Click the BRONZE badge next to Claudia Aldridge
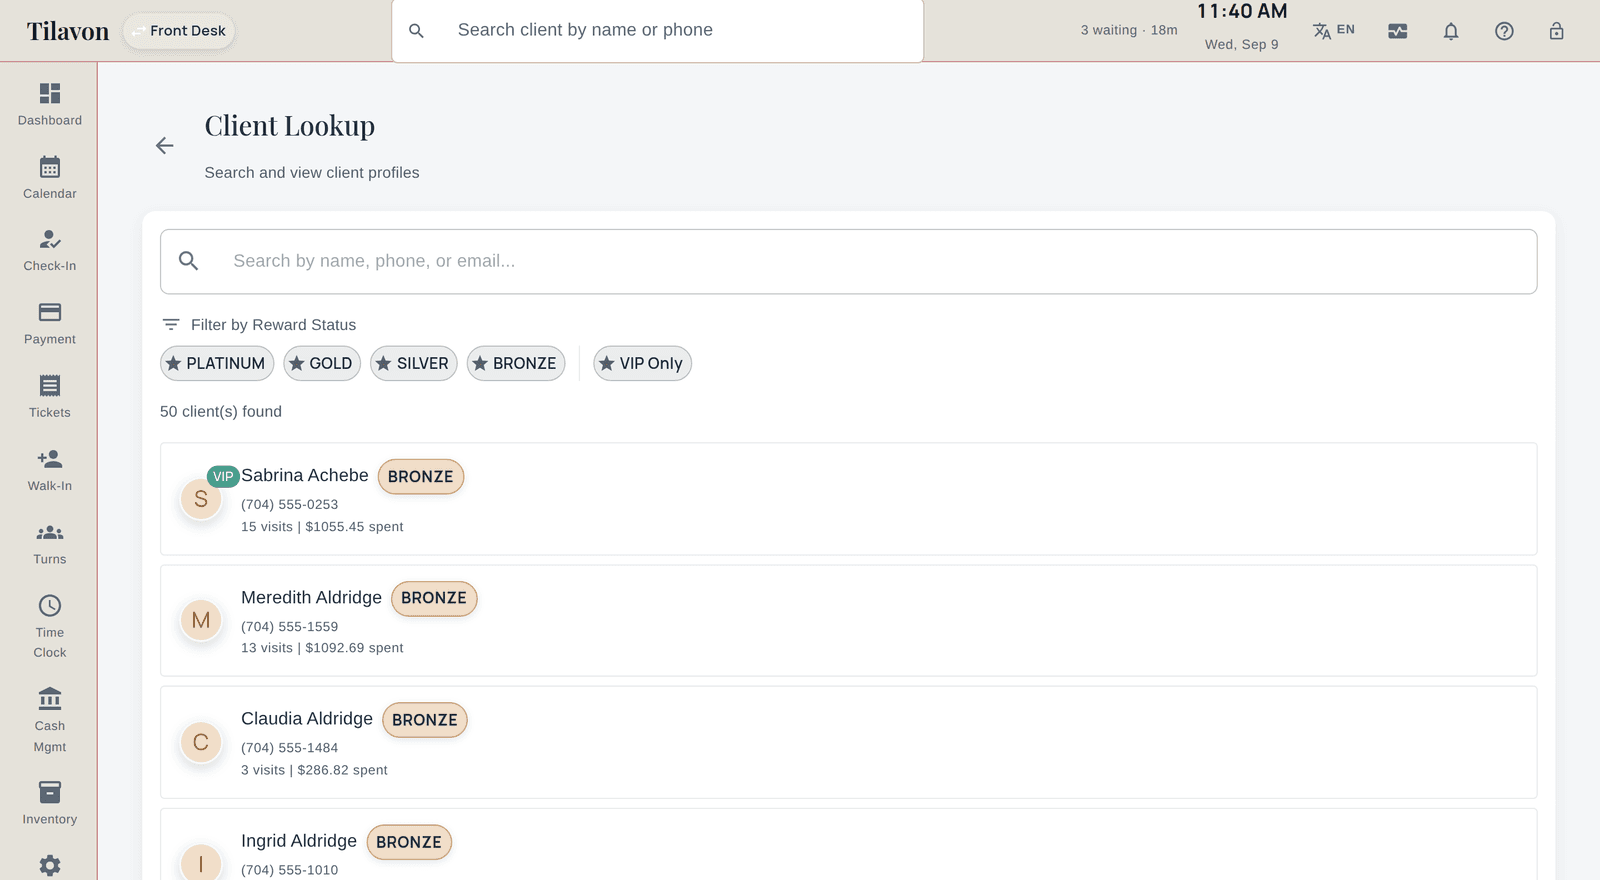Viewport: 1600px width, 880px height. tap(425, 720)
